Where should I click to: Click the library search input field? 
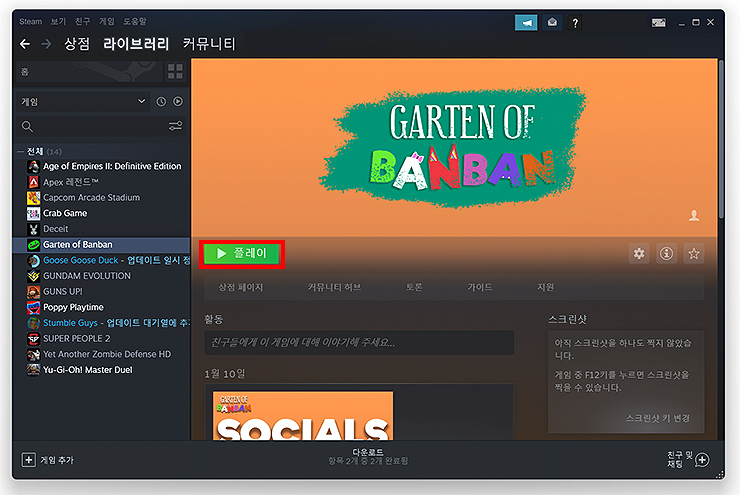coord(101,126)
